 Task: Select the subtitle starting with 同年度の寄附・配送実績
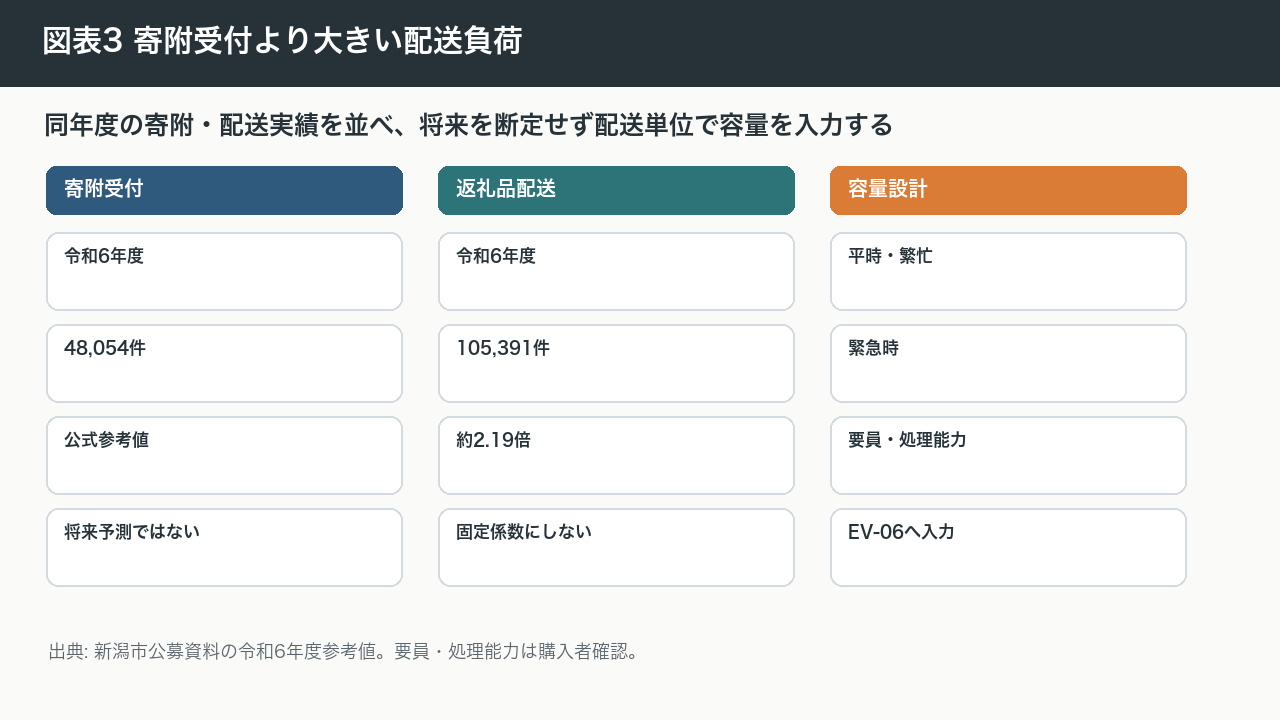tap(468, 125)
